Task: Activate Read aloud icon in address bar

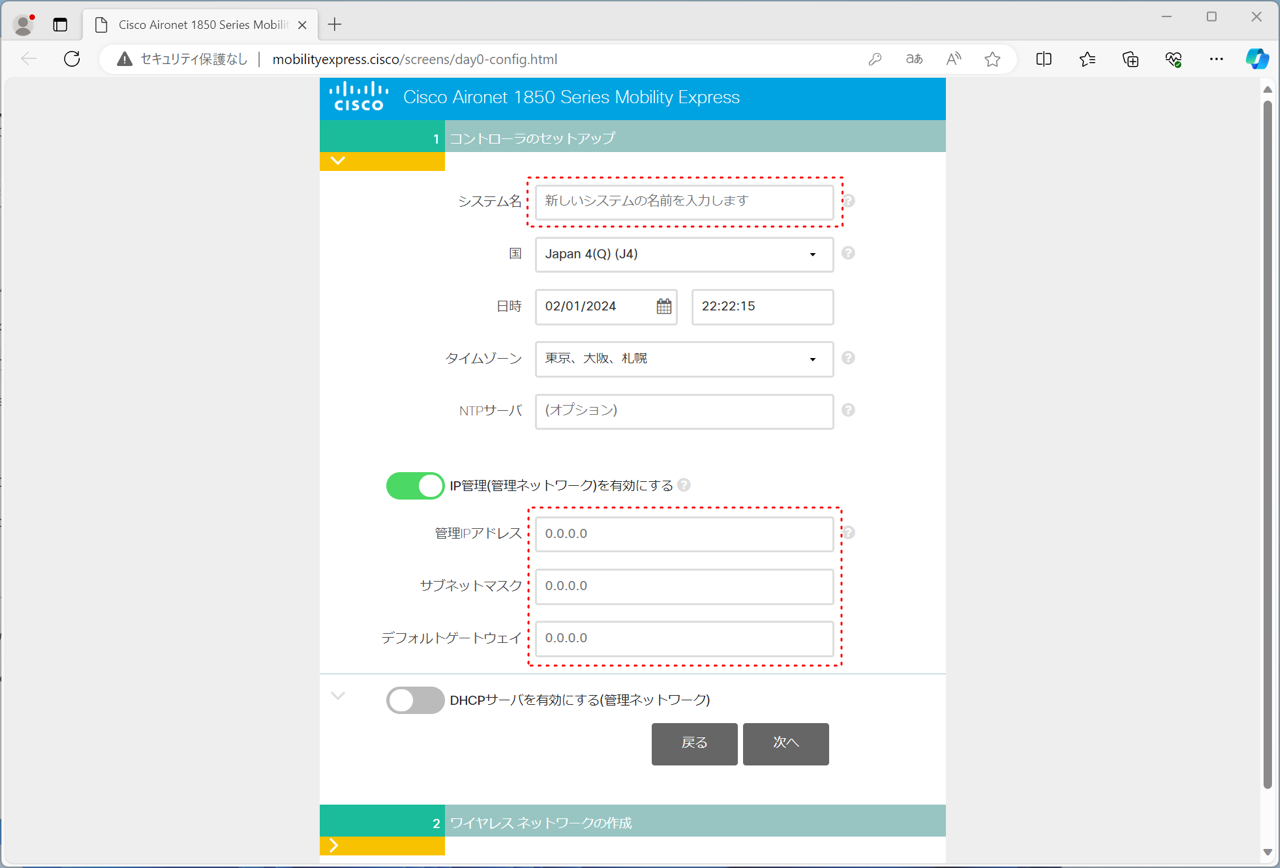Action: [x=953, y=59]
